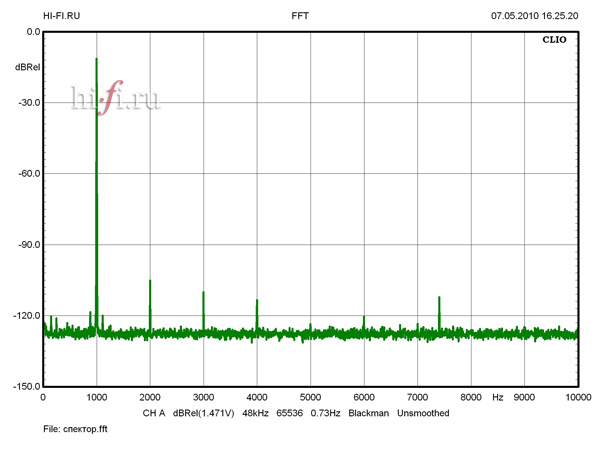600x450 pixels.
Task: Select the harmonic peak at 2000 Hz
Action: [150, 282]
